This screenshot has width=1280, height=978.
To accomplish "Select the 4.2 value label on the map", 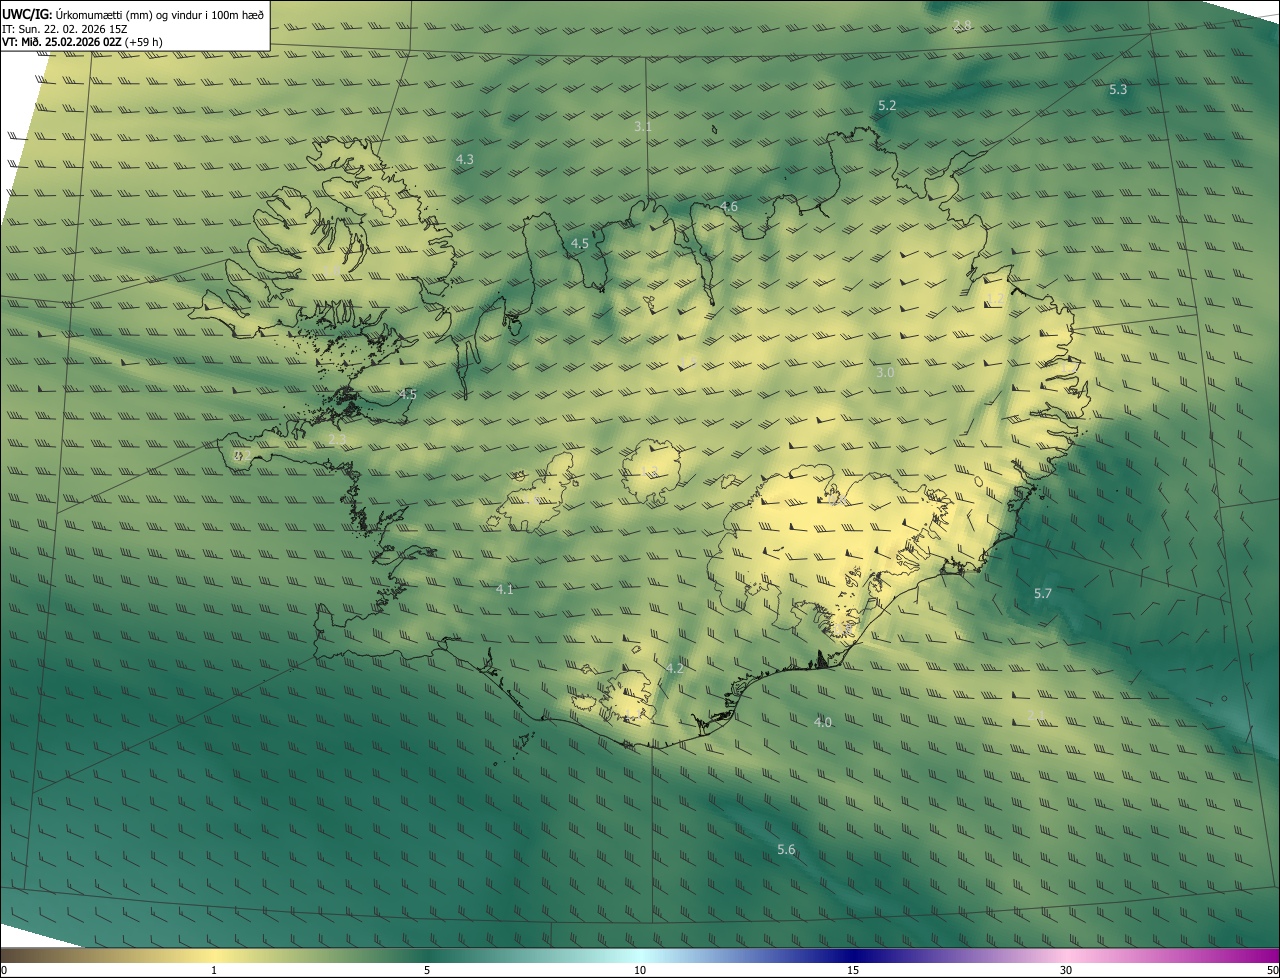I will [674, 668].
